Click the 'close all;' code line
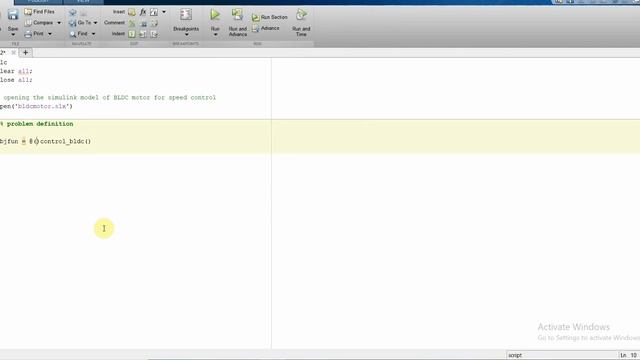640x360 pixels. pyautogui.click(x=16, y=80)
